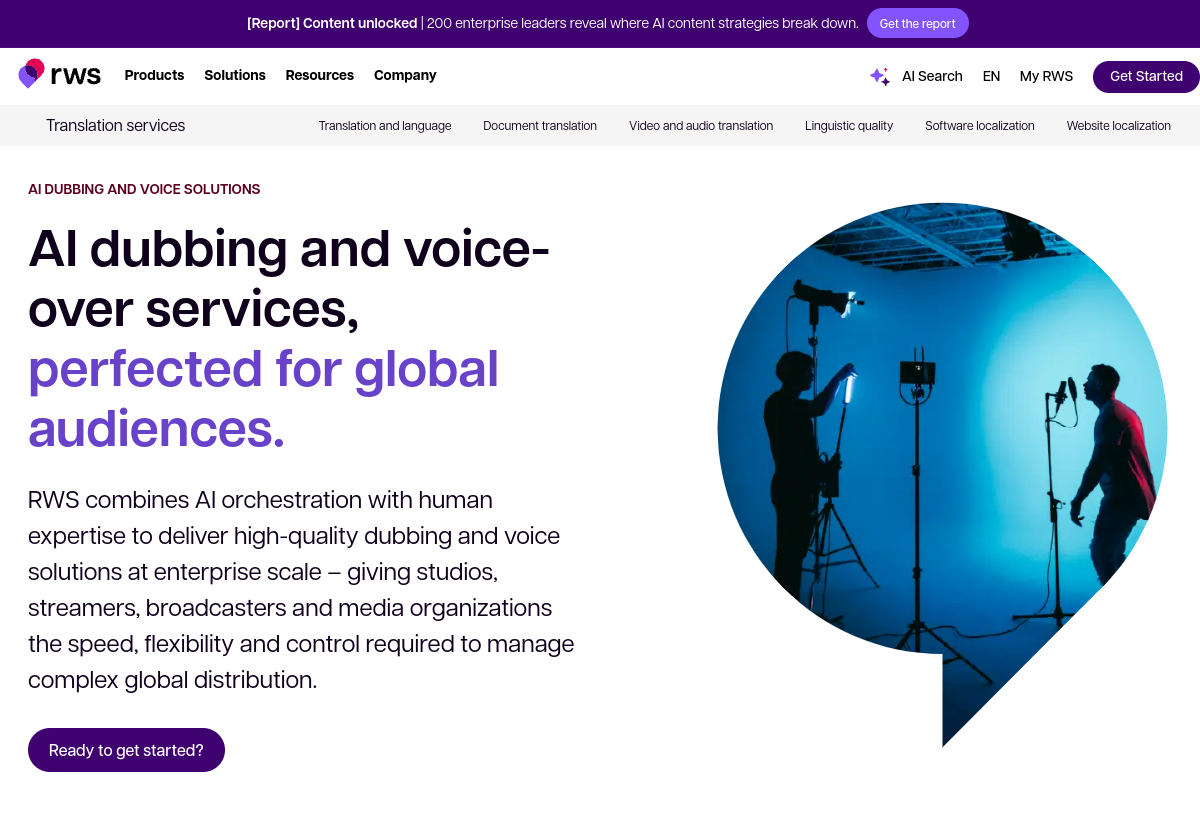Select the Software localization tab
The image size is (1200, 820).
point(980,126)
